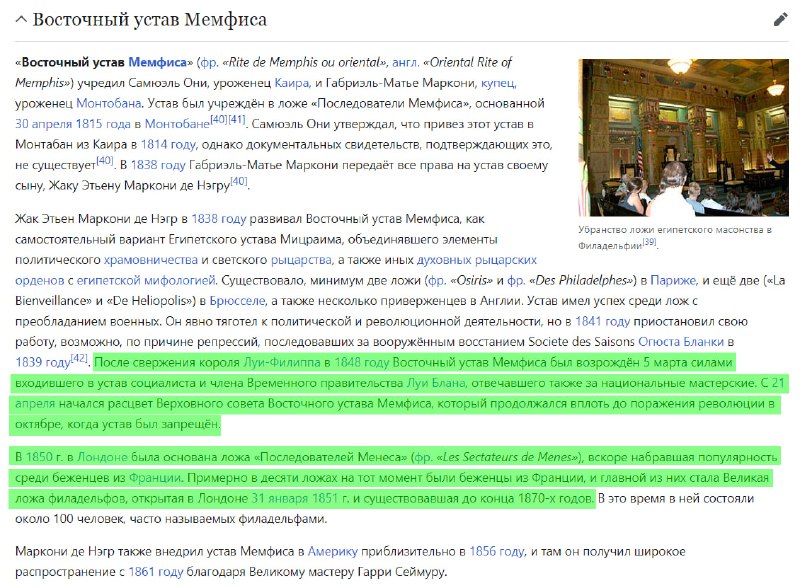Collapse the Восточный устав Мемфиса section
The height and width of the screenshot is (588, 800).
click(21, 20)
